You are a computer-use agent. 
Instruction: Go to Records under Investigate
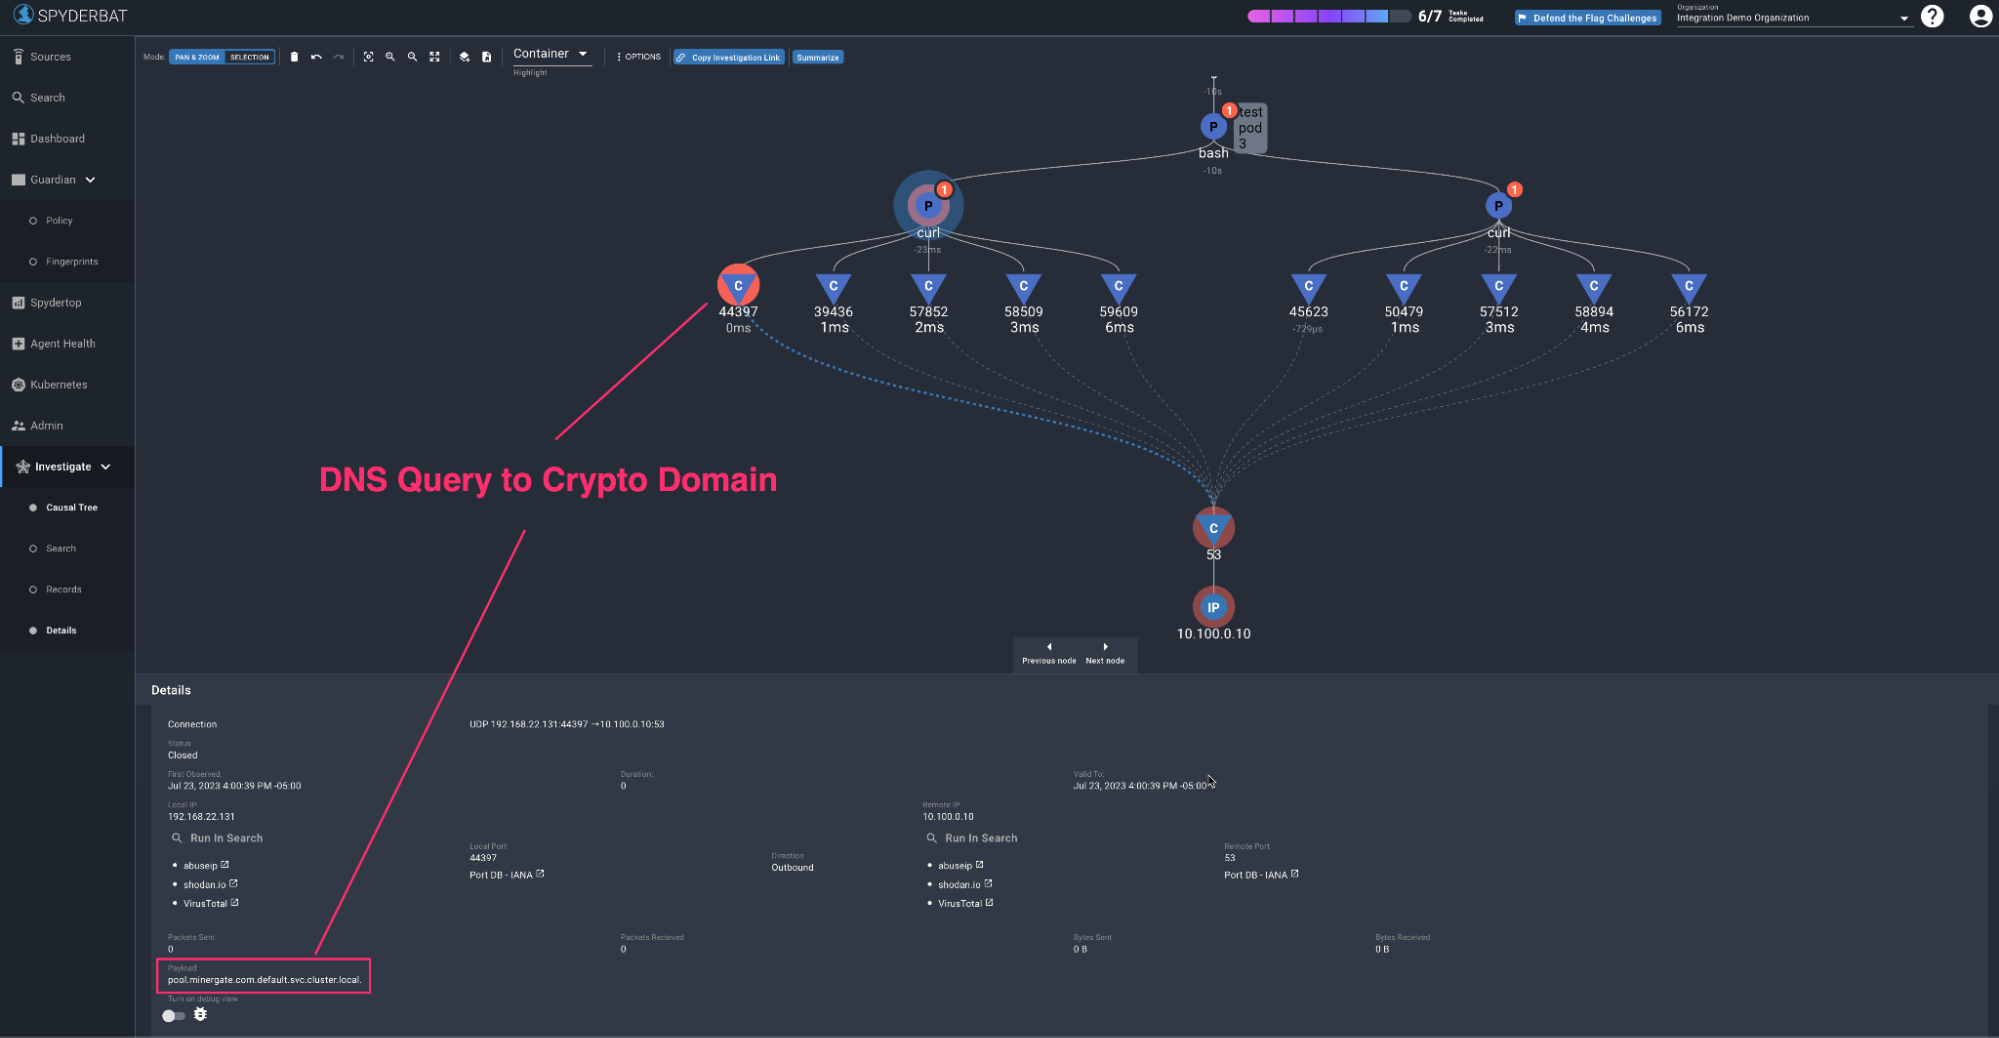tap(63, 590)
